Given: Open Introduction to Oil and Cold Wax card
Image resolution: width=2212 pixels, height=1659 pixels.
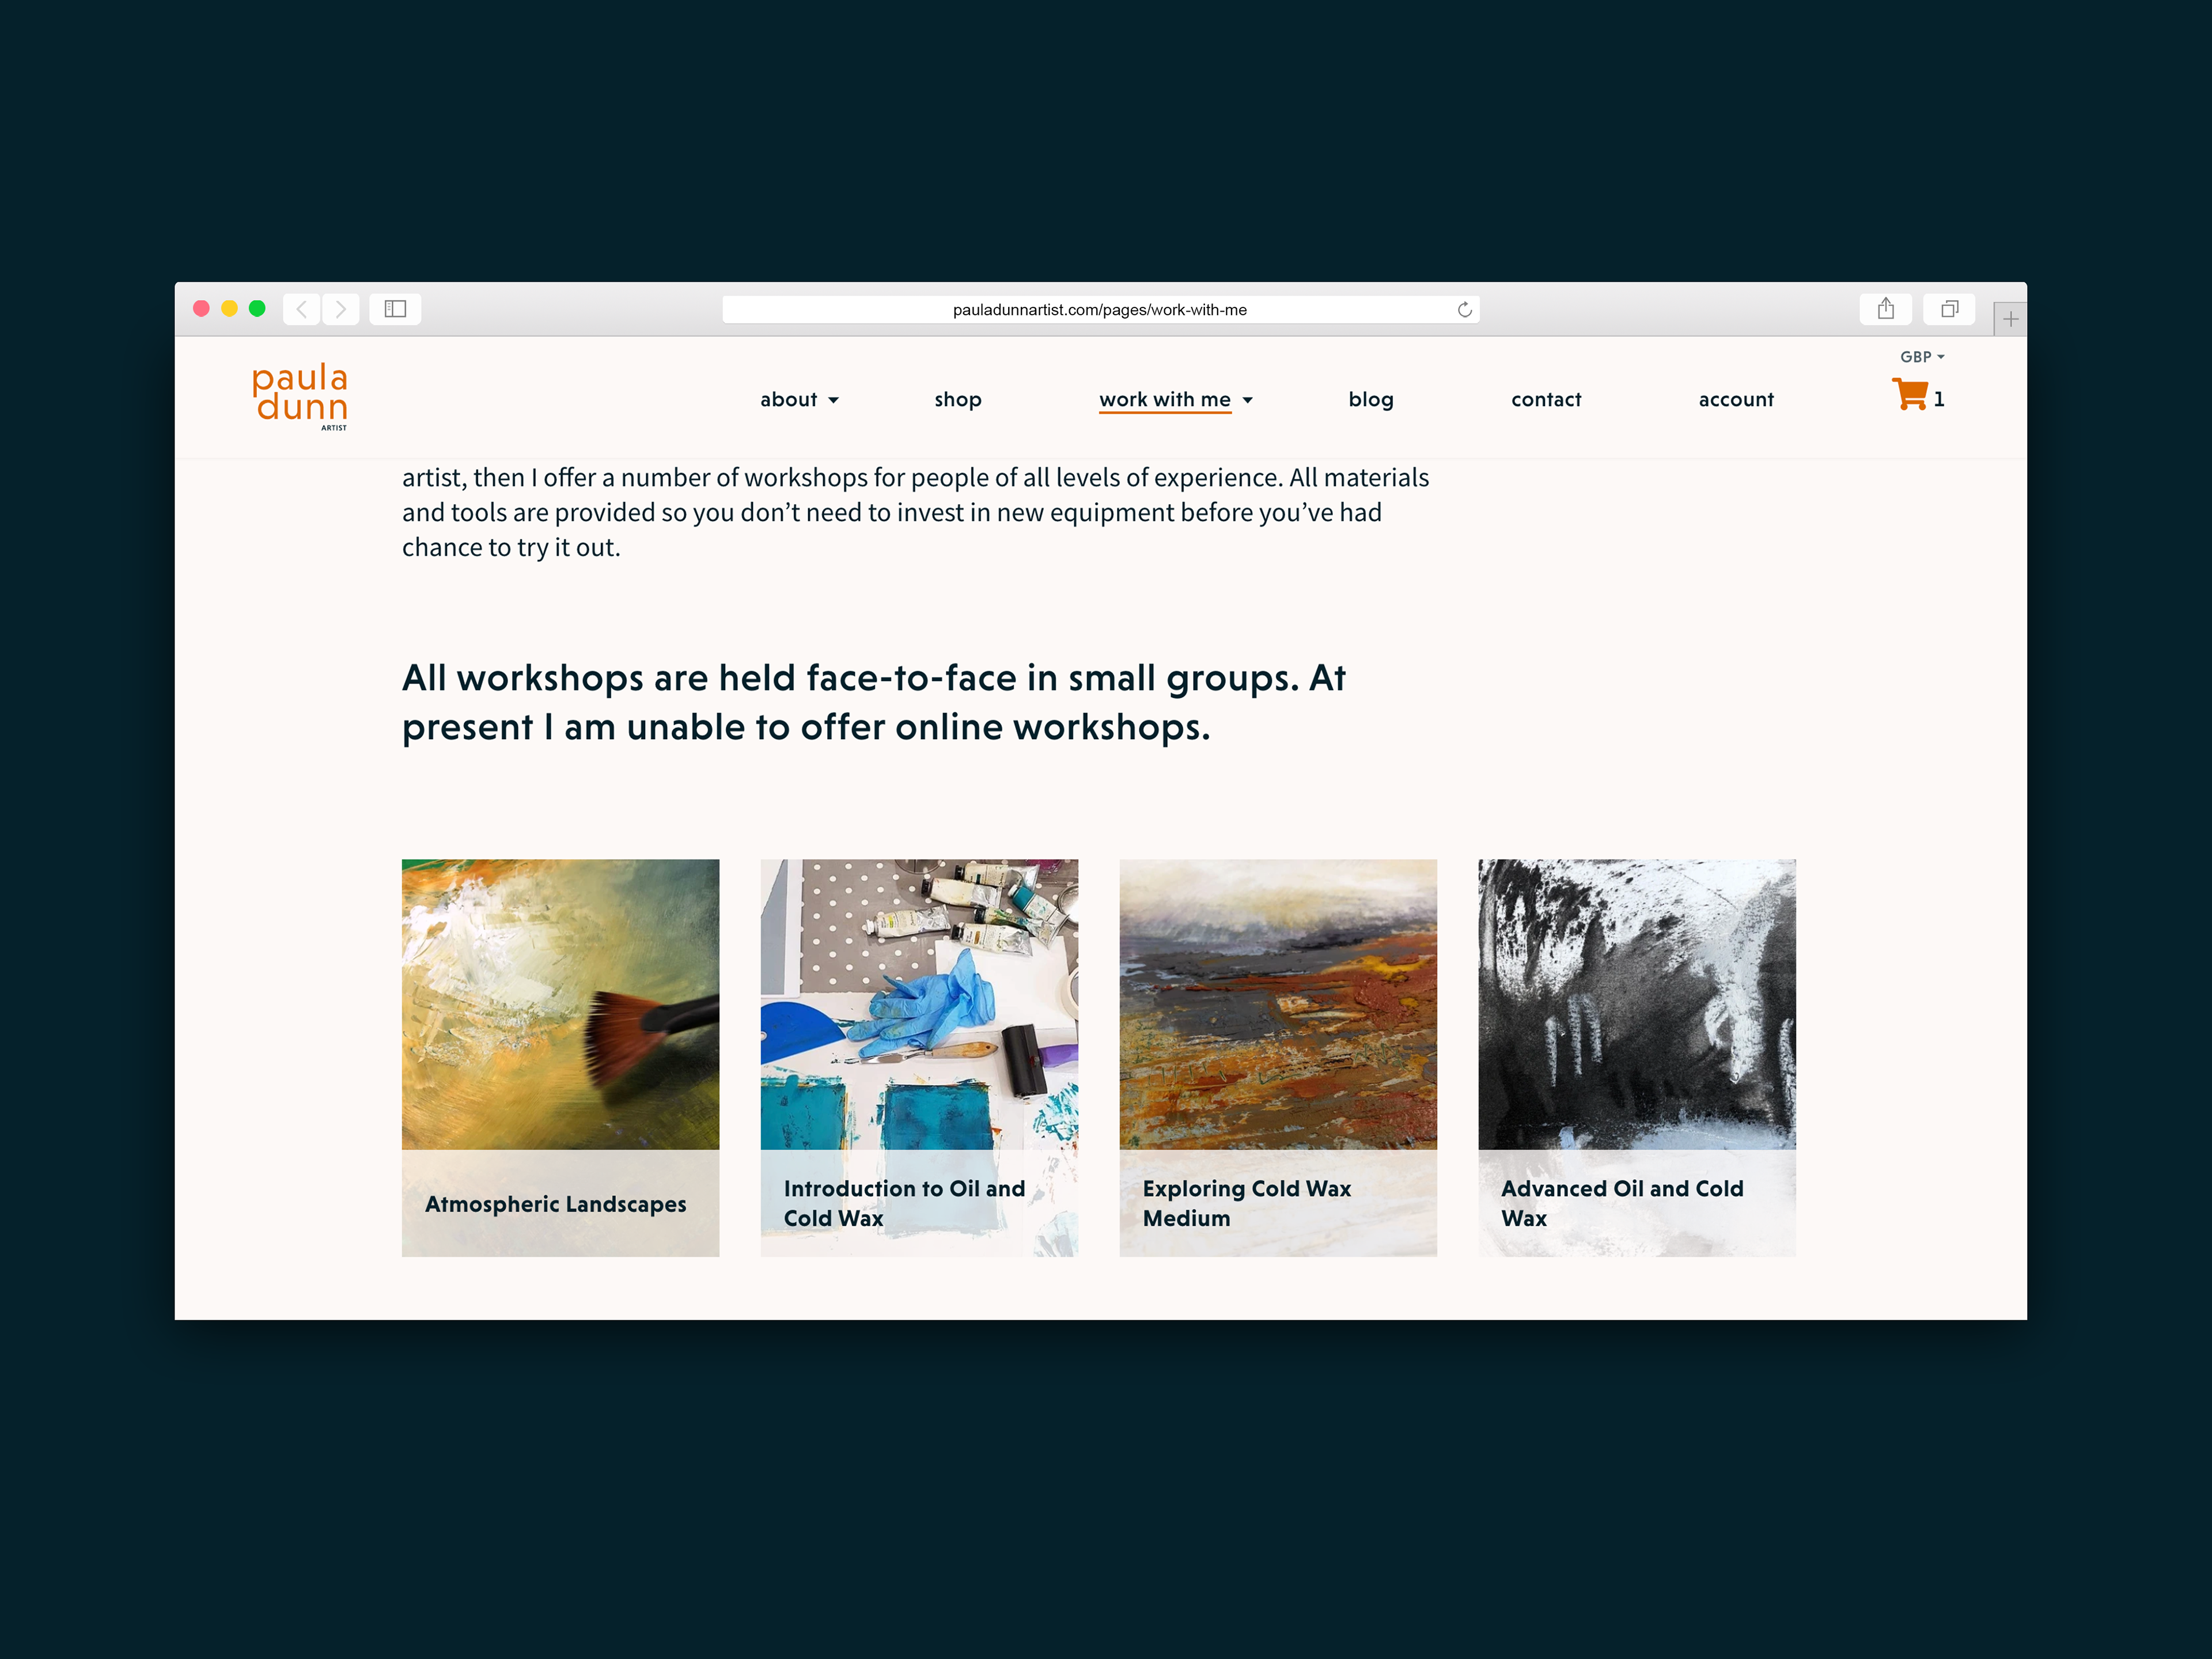Looking at the screenshot, I should pos(919,1057).
